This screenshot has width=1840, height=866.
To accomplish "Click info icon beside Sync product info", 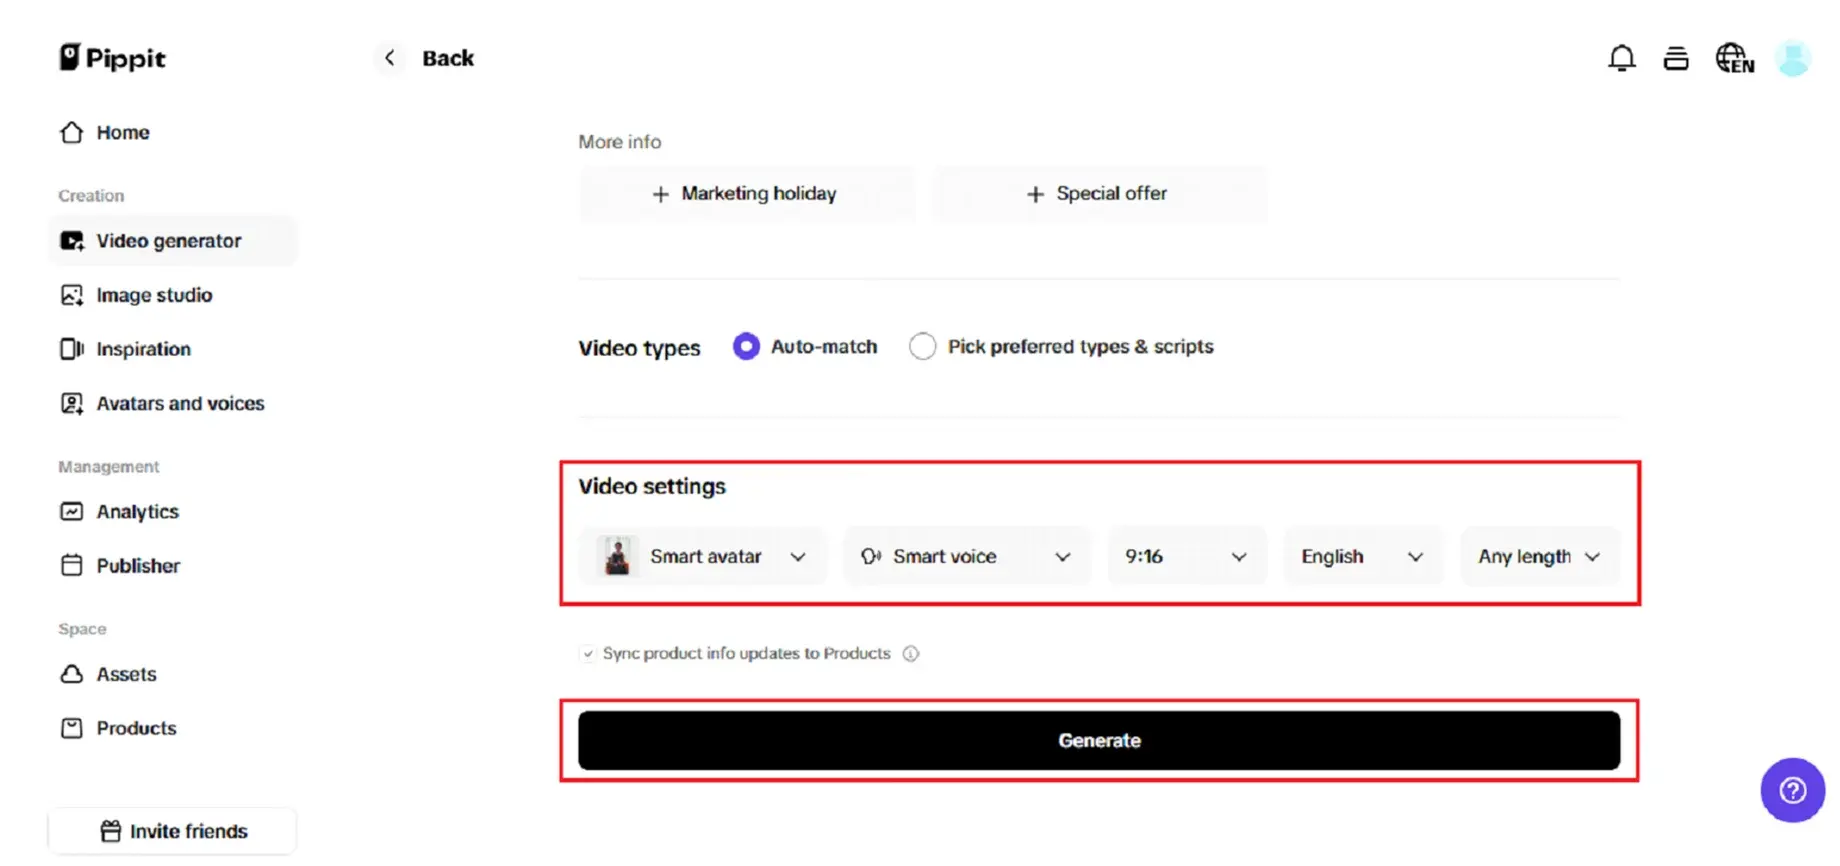I will [910, 654].
